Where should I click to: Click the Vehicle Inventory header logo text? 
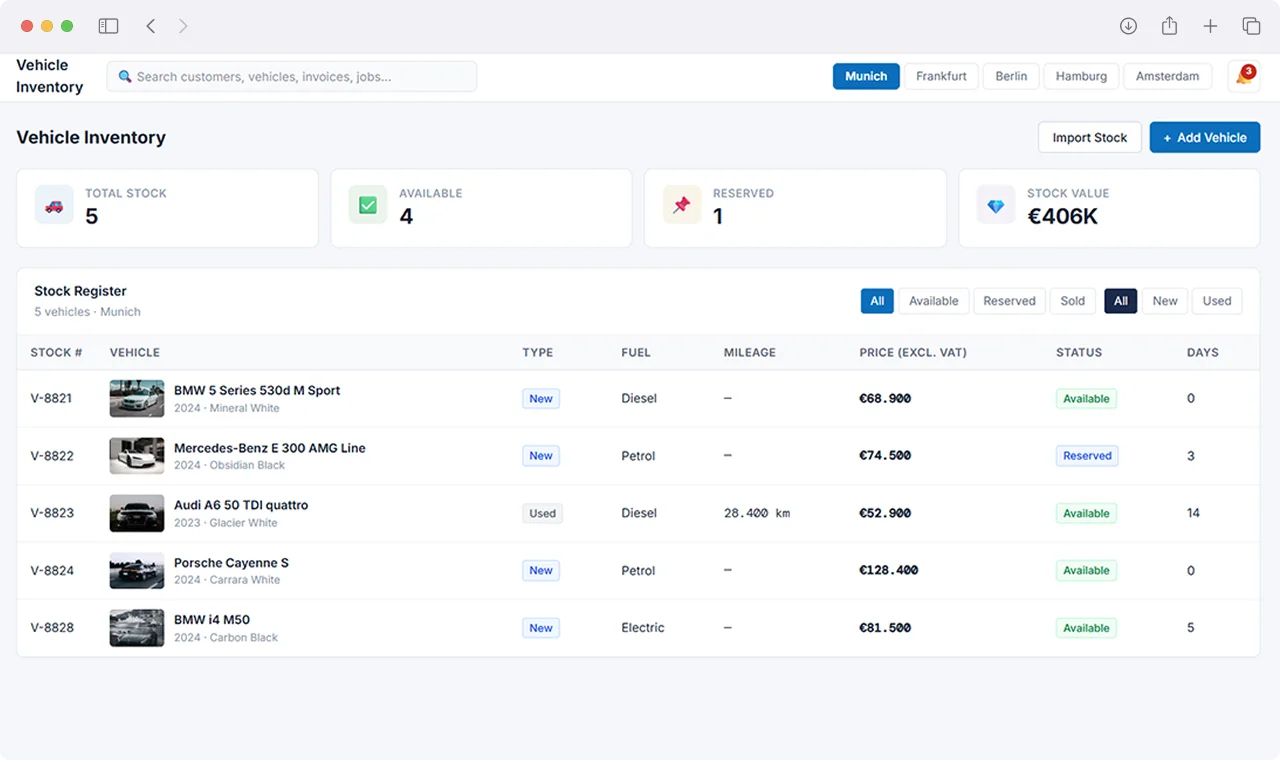click(49, 76)
